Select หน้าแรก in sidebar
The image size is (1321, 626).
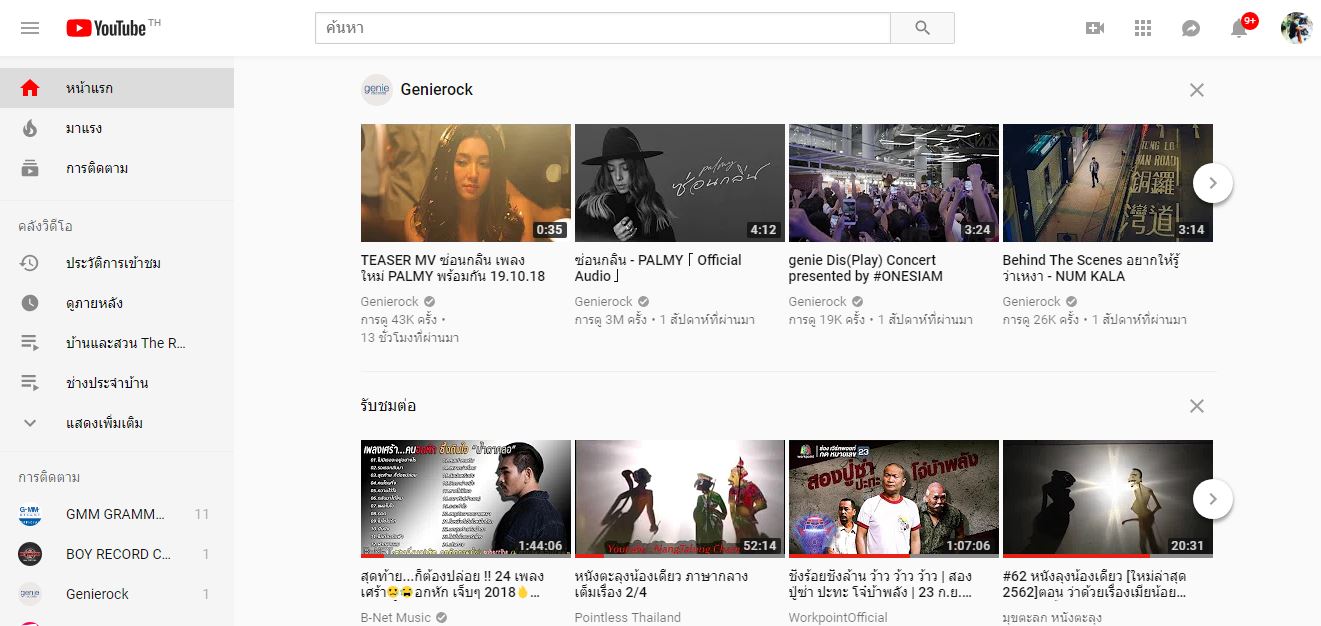click(117, 88)
